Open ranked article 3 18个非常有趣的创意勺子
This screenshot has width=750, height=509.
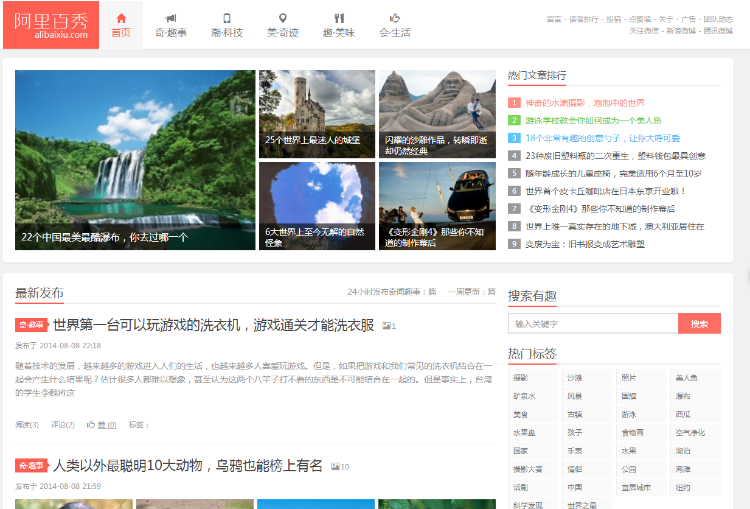click(603, 138)
